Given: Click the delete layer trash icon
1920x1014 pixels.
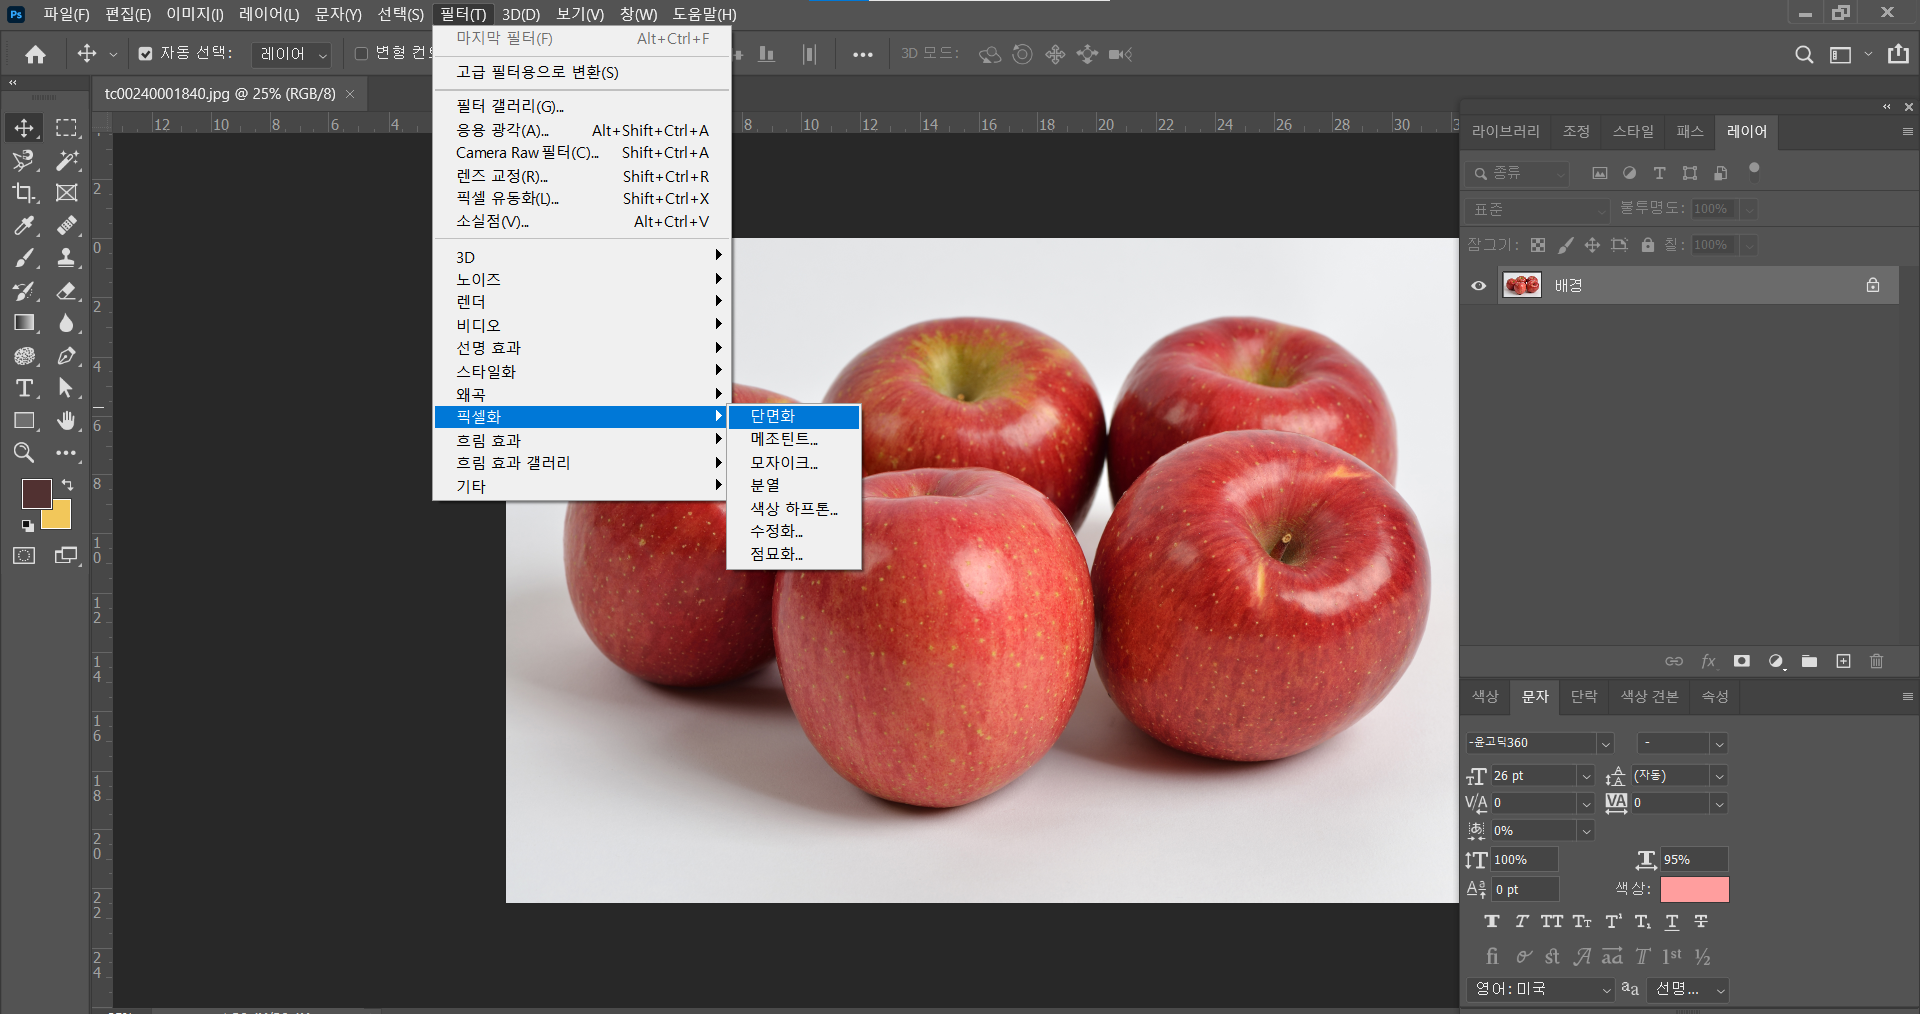Looking at the screenshot, I should point(1876,662).
